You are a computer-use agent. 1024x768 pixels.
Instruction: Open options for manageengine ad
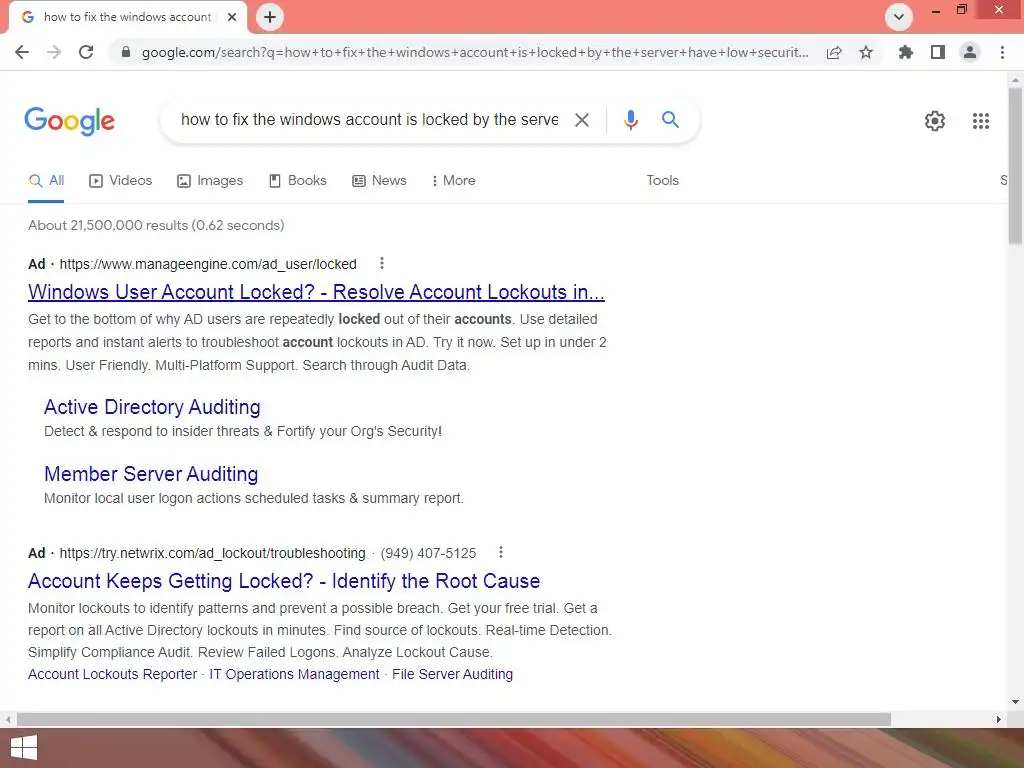[x=382, y=263]
